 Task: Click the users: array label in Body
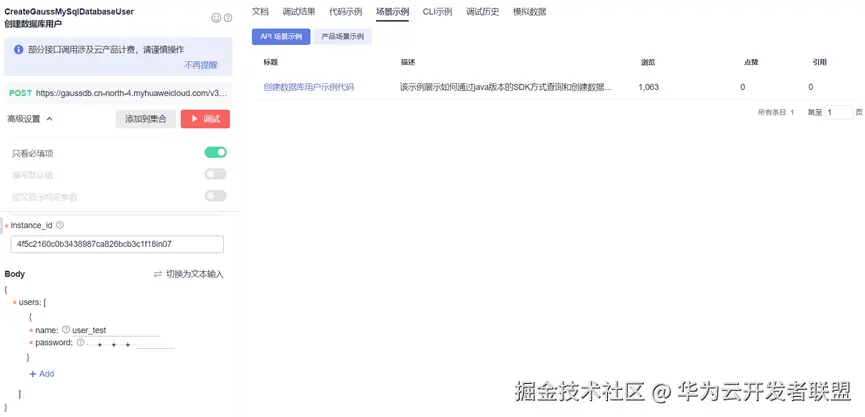pos(33,302)
